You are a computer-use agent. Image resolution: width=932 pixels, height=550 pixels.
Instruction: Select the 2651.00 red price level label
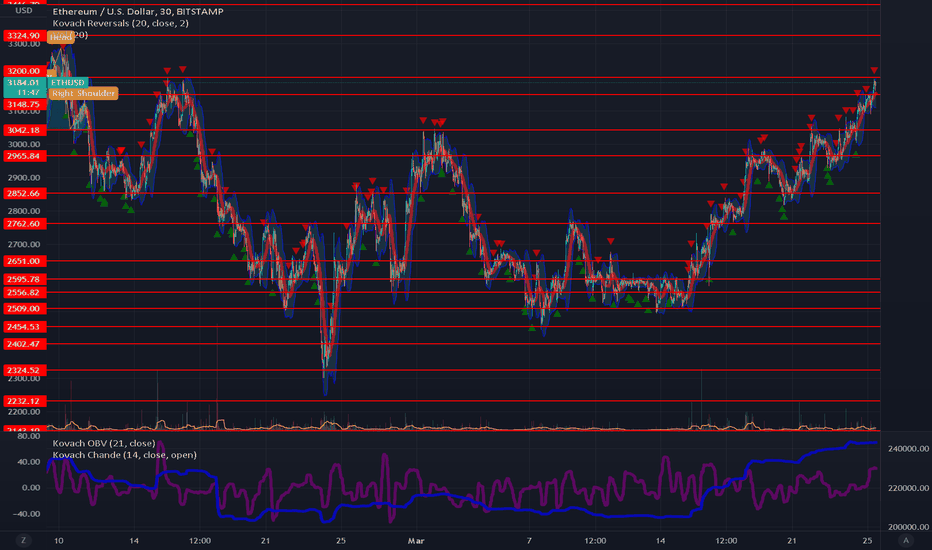tap(24, 261)
